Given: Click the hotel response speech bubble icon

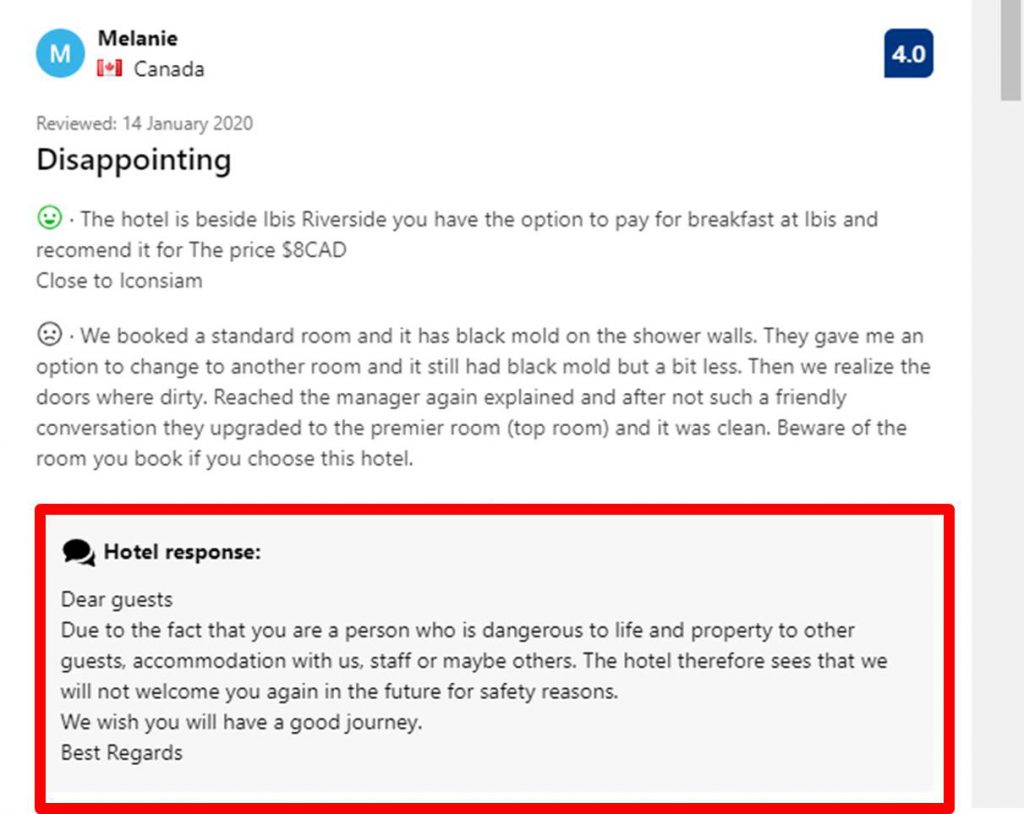Looking at the screenshot, I should pyautogui.click(x=79, y=553).
